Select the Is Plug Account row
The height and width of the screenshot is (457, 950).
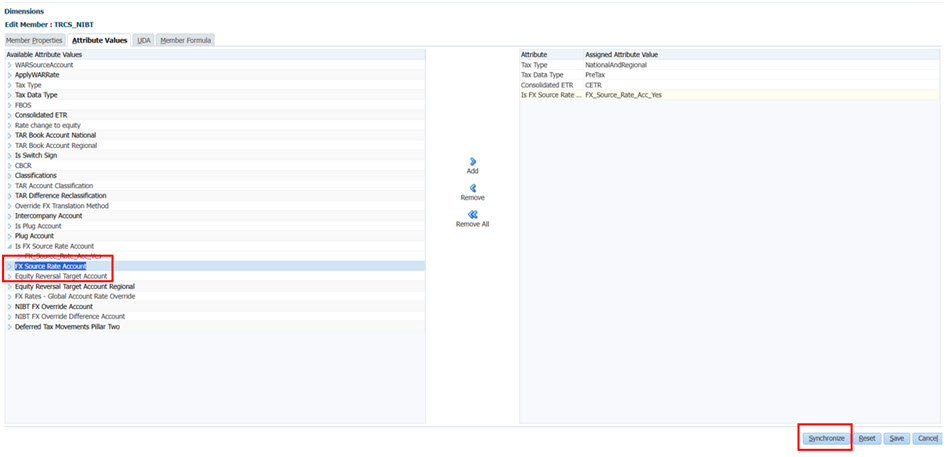tap(215, 226)
